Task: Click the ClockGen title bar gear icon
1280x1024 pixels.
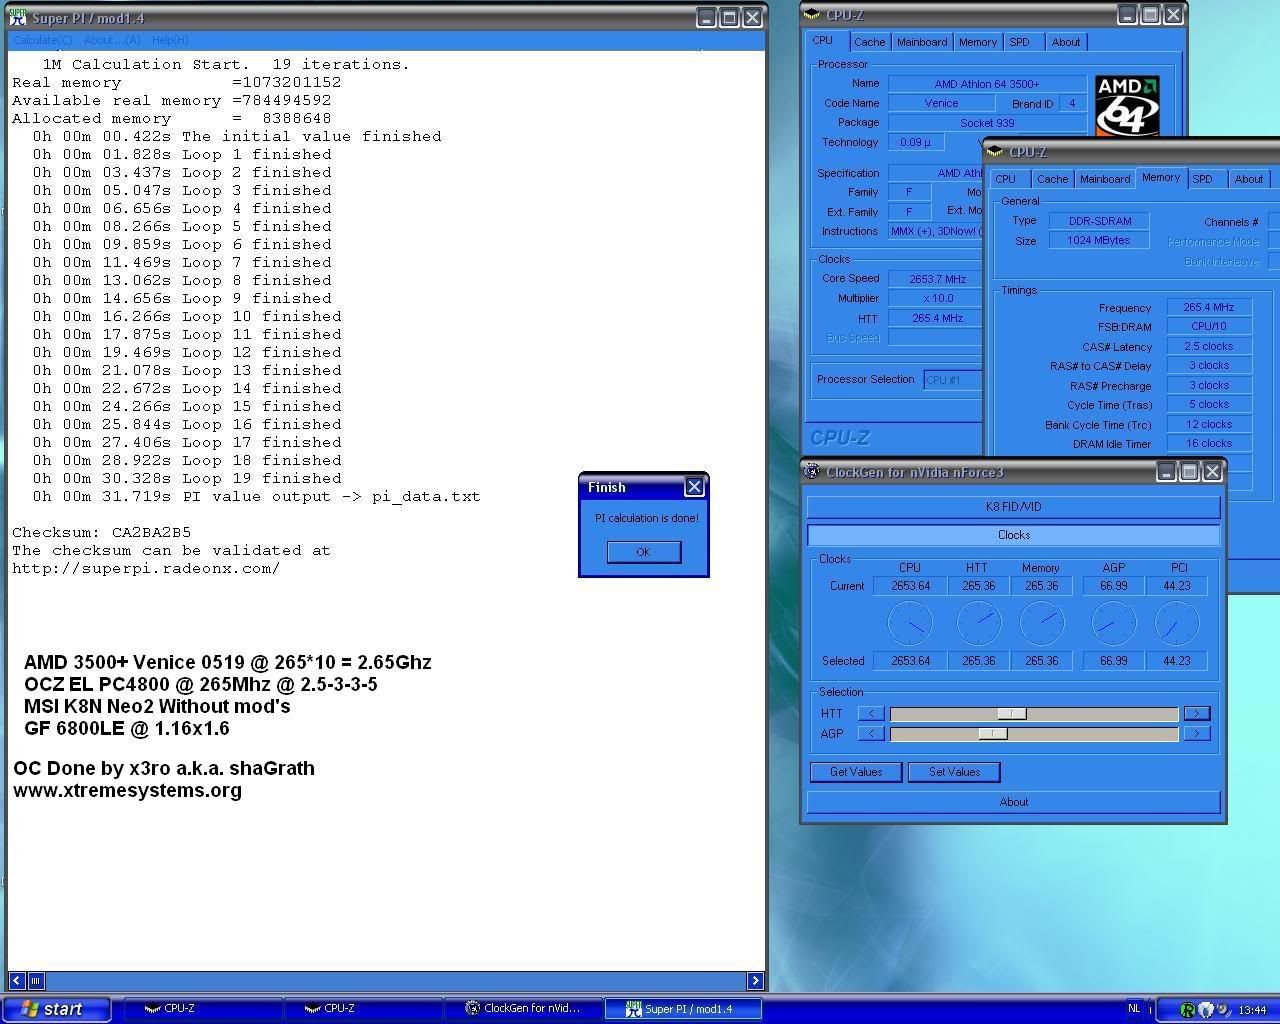Action: (x=813, y=471)
